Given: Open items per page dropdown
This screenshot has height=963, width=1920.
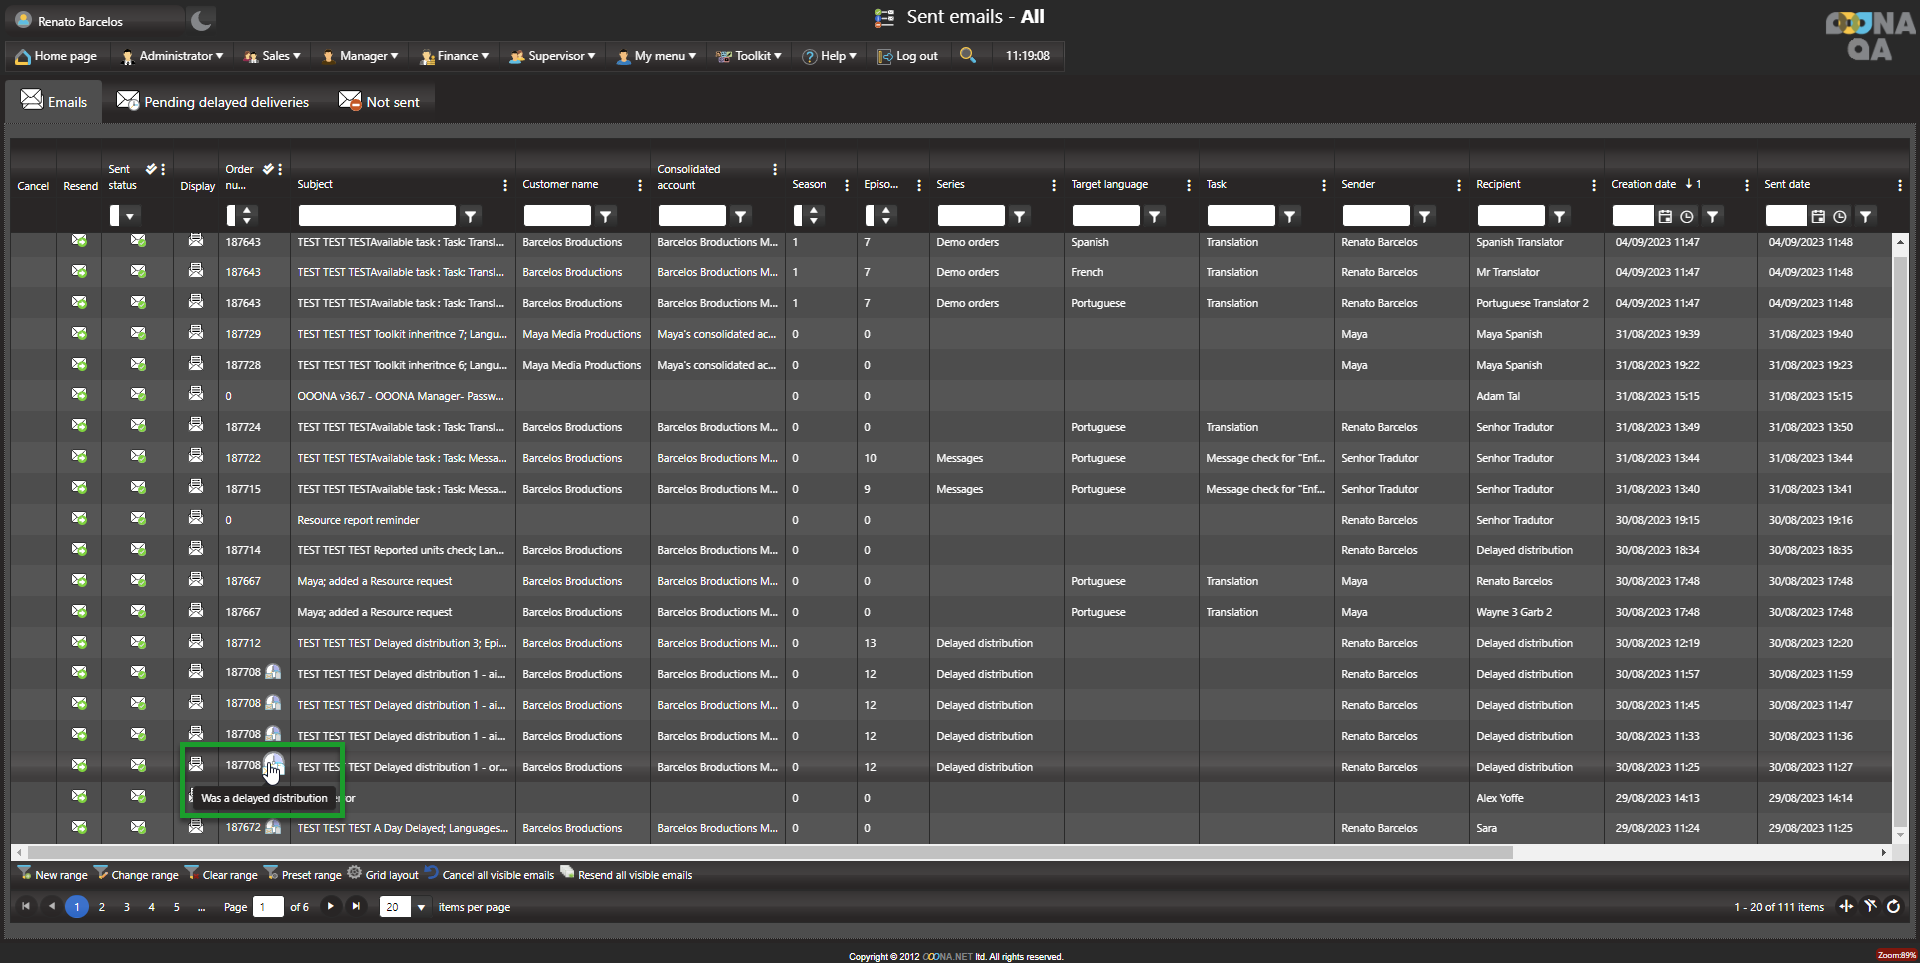Looking at the screenshot, I should tap(421, 907).
